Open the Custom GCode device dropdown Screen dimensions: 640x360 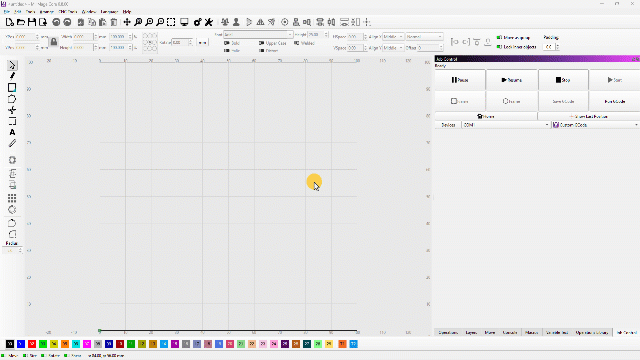(596, 125)
